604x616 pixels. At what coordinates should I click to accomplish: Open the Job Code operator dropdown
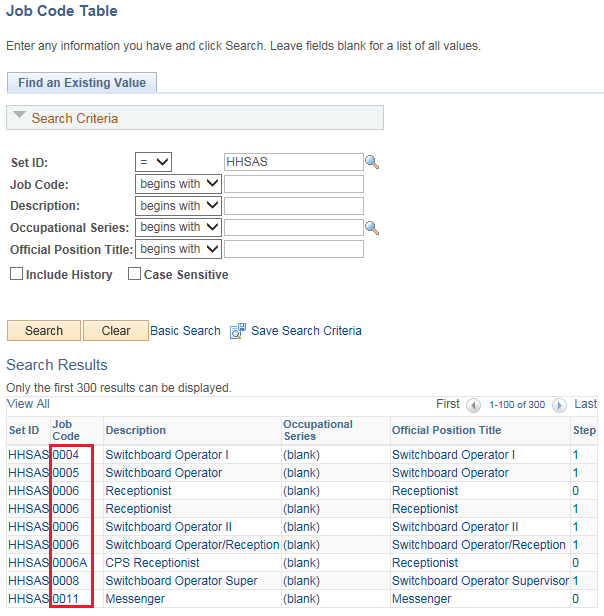click(x=178, y=184)
